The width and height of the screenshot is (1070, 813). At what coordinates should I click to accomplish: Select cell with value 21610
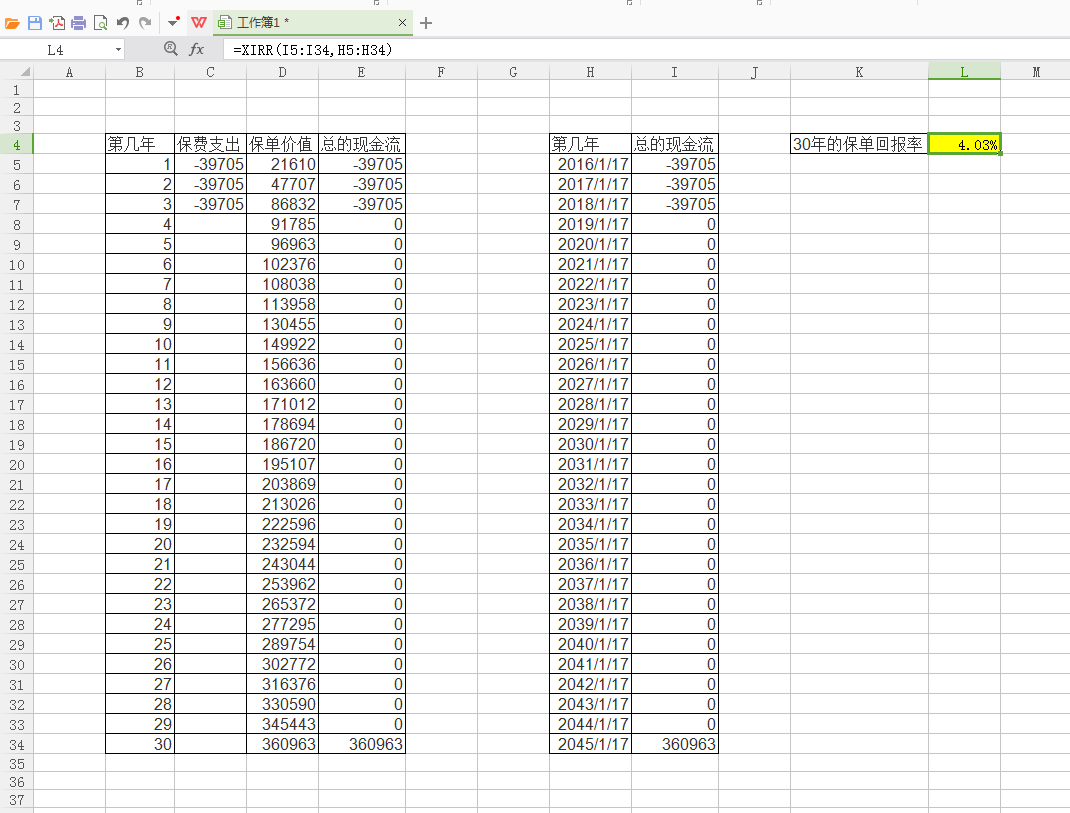tap(283, 165)
